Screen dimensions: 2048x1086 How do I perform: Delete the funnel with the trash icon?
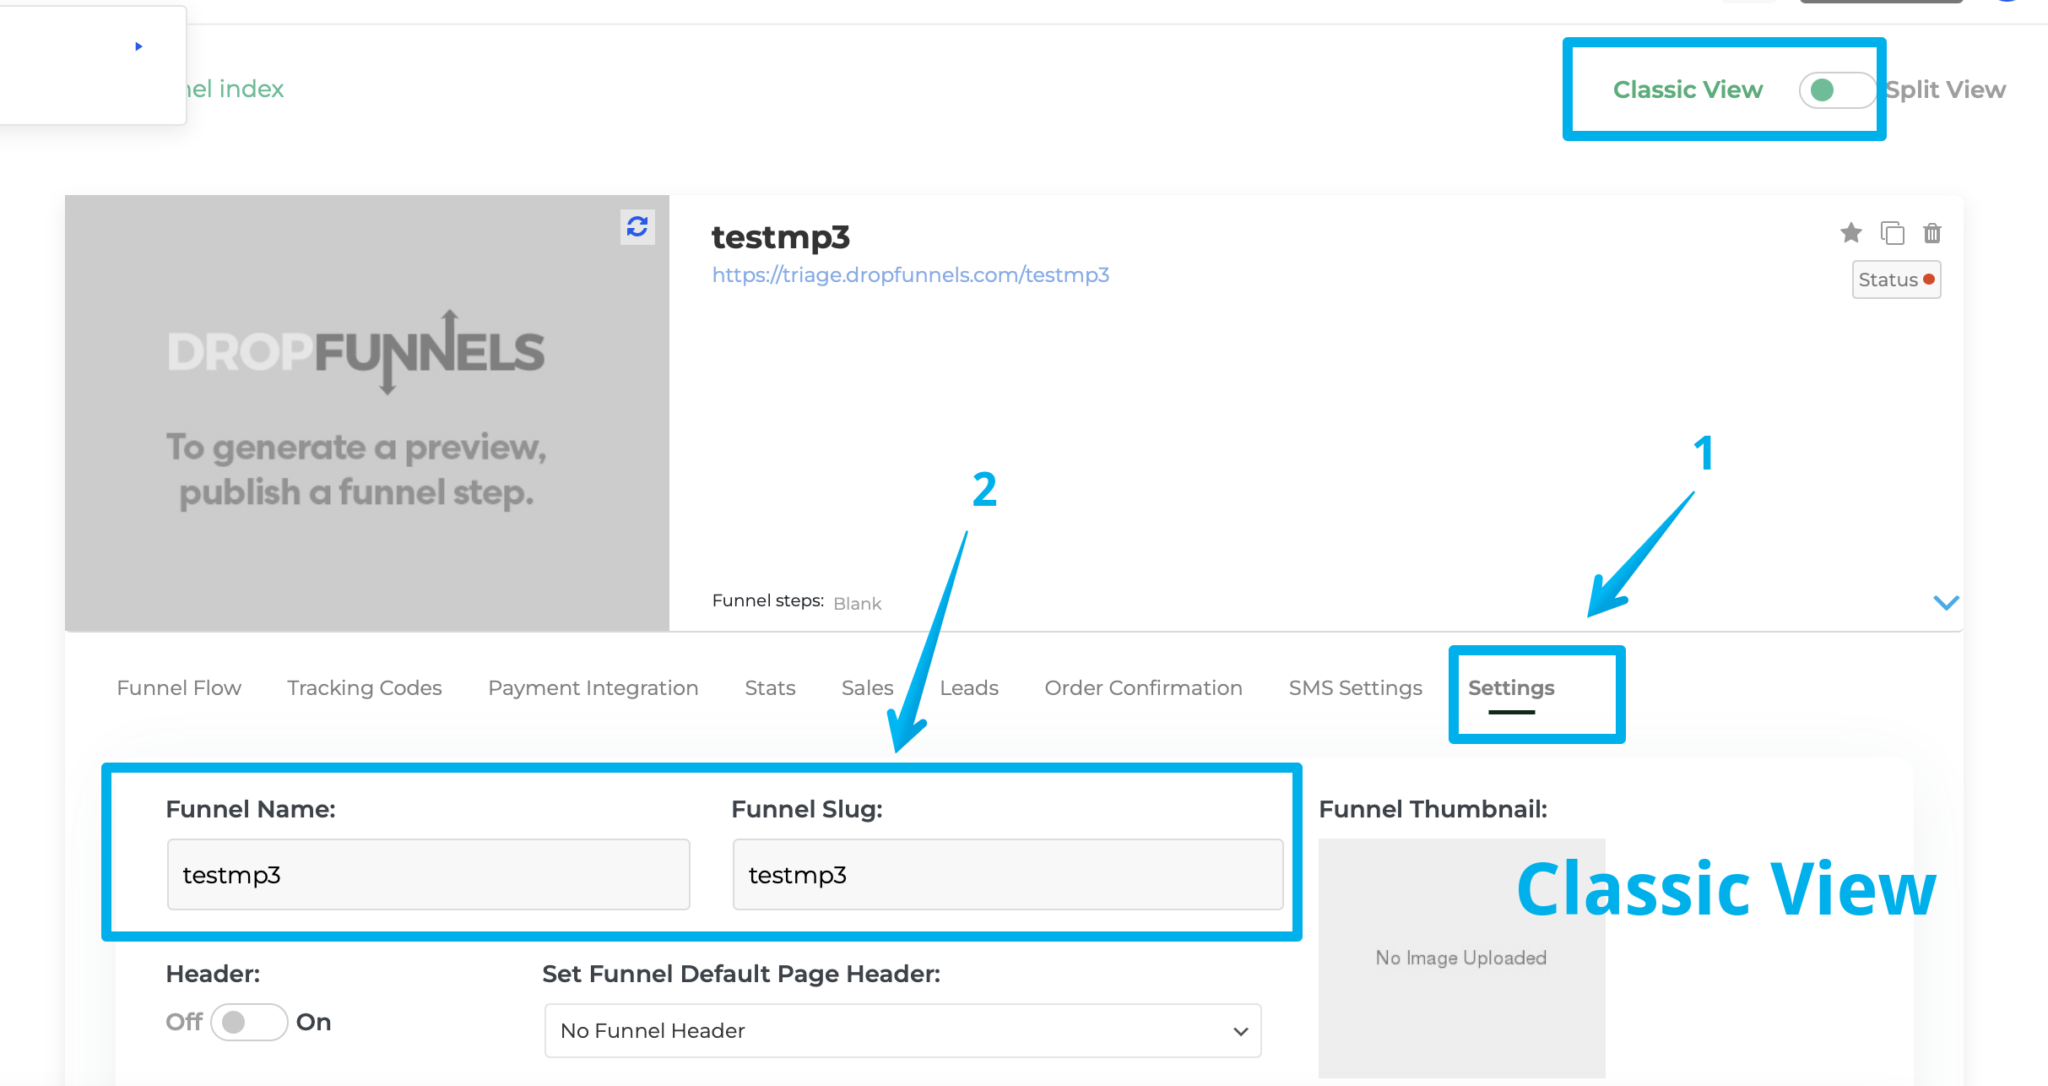(x=1933, y=232)
